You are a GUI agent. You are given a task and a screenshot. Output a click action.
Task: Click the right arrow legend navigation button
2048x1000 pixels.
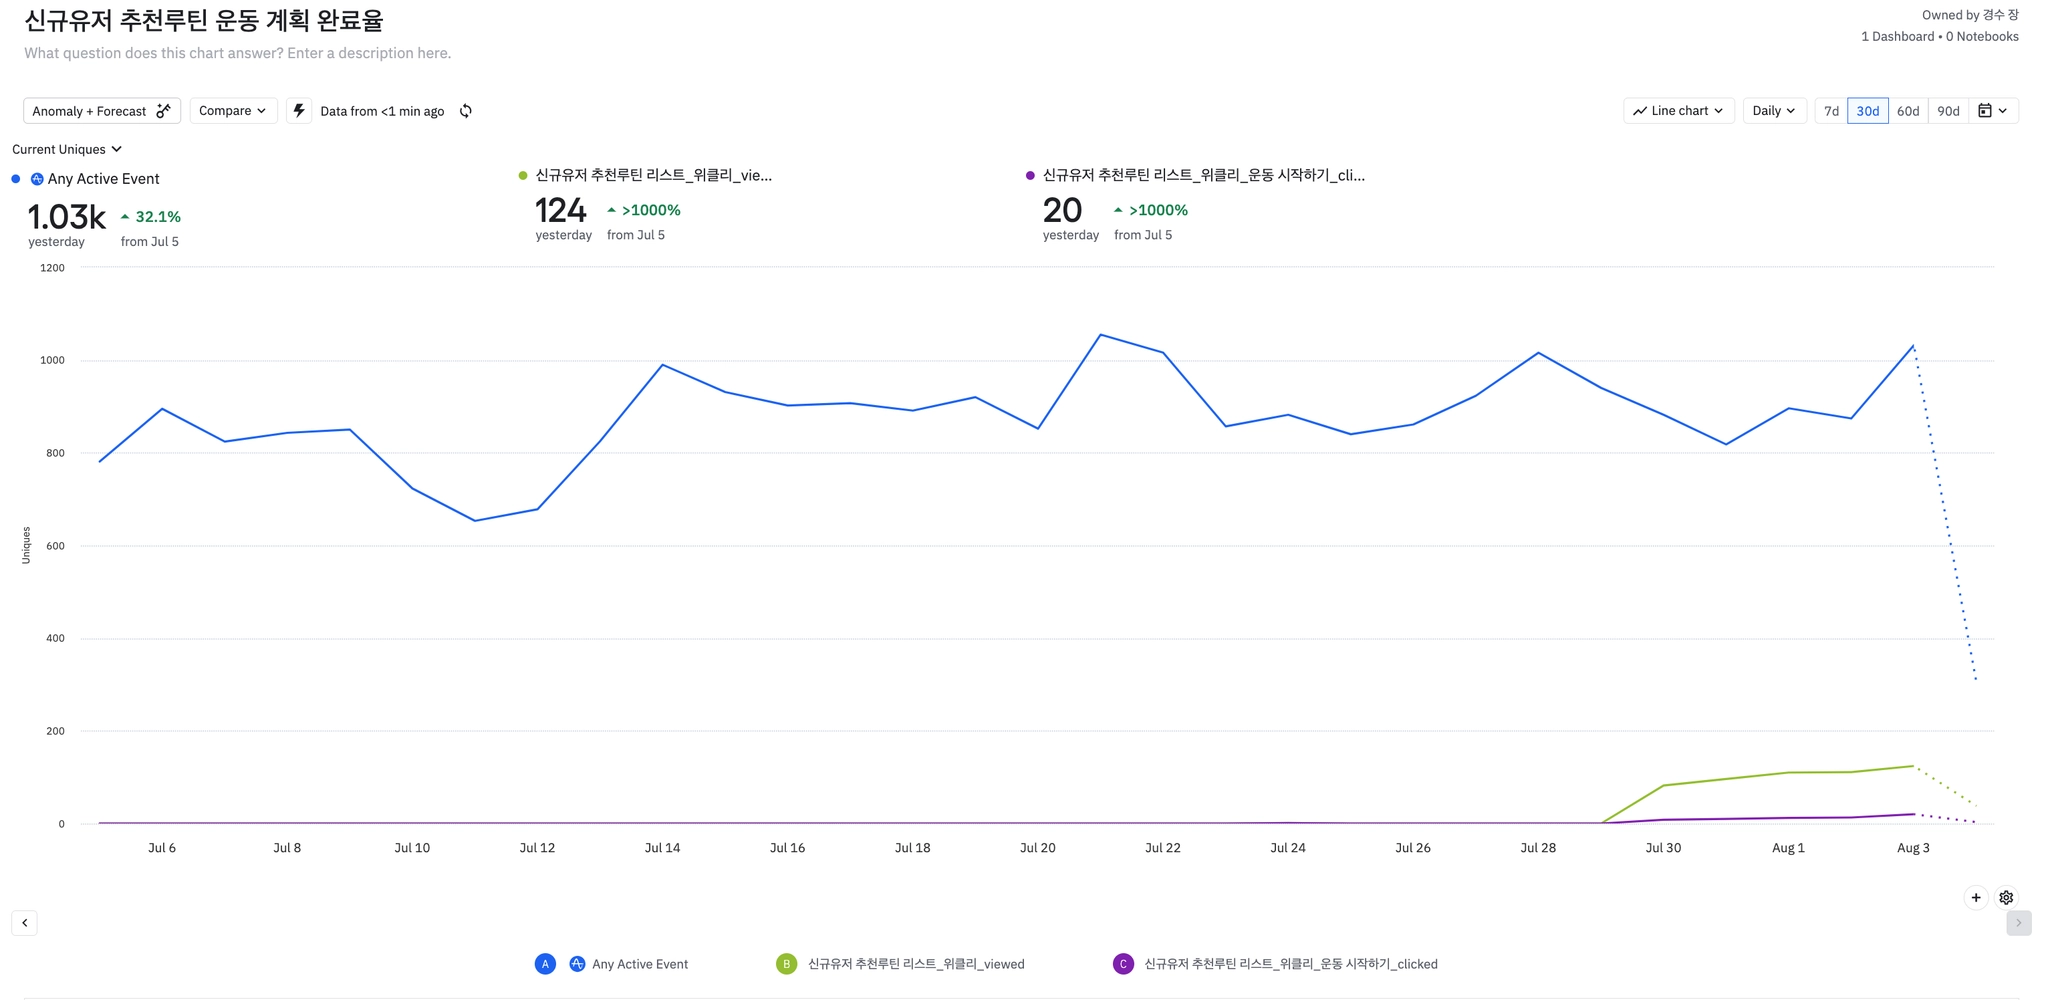(2018, 923)
